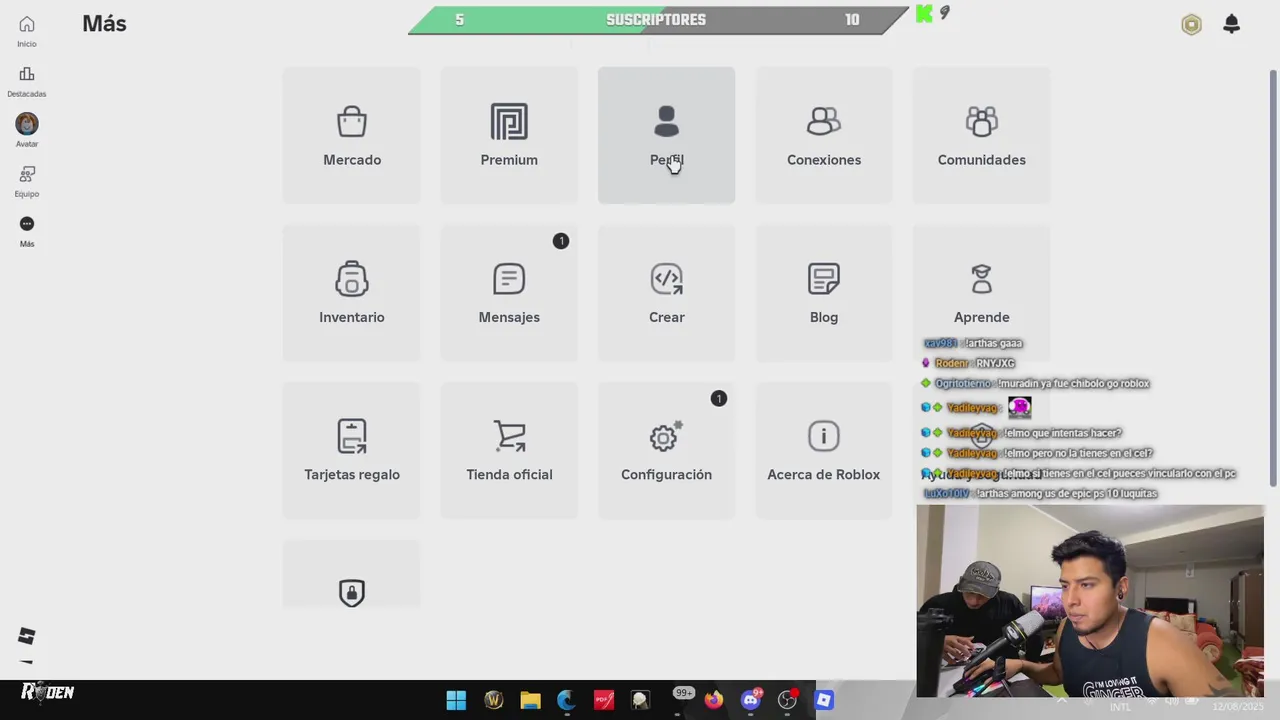
Task: Open Destacadas charts in the sidebar
Action: click(x=27, y=81)
